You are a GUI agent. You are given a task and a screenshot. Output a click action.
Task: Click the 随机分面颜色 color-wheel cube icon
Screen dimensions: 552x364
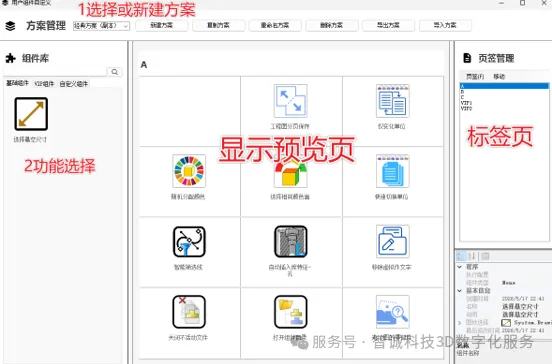point(189,171)
